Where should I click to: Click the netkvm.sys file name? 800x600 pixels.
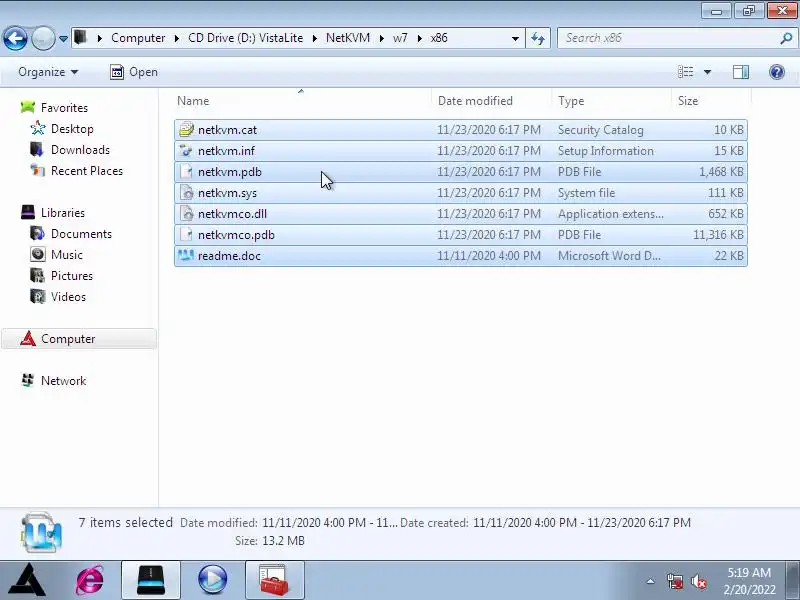(228, 193)
